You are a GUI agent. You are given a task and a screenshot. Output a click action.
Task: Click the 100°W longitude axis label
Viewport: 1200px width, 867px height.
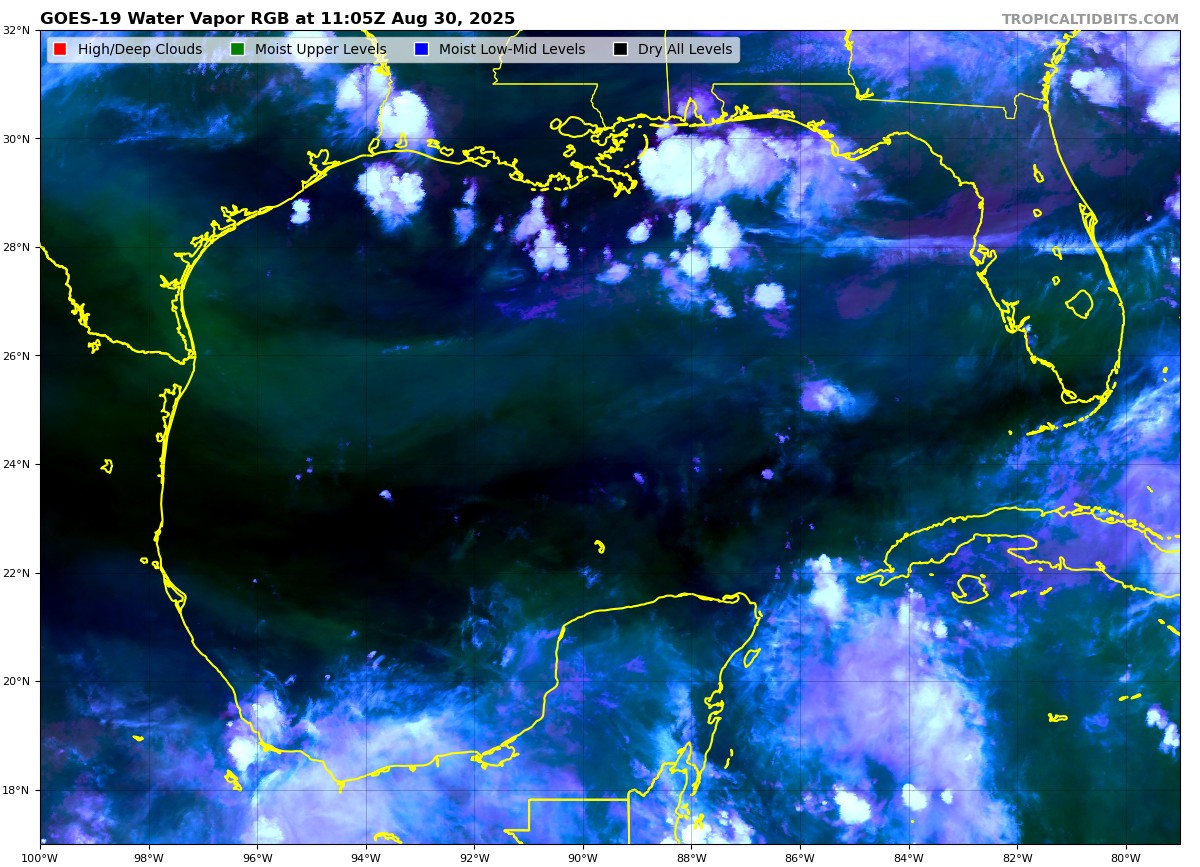40,857
